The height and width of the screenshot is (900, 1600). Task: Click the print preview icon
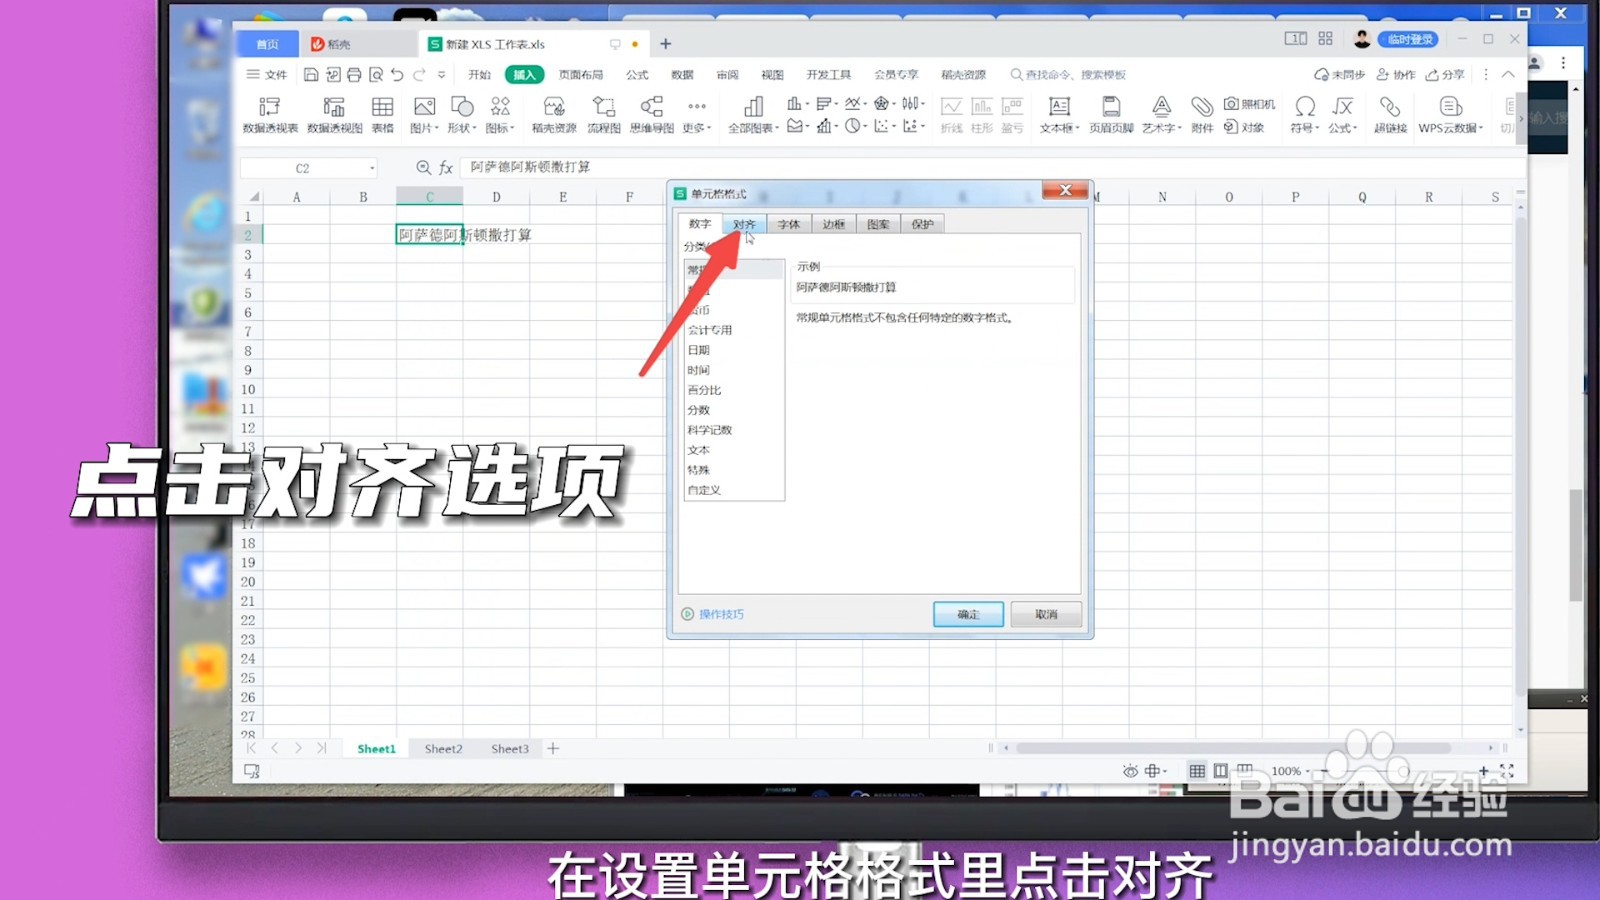pyautogui.click(x=376, y=75)
